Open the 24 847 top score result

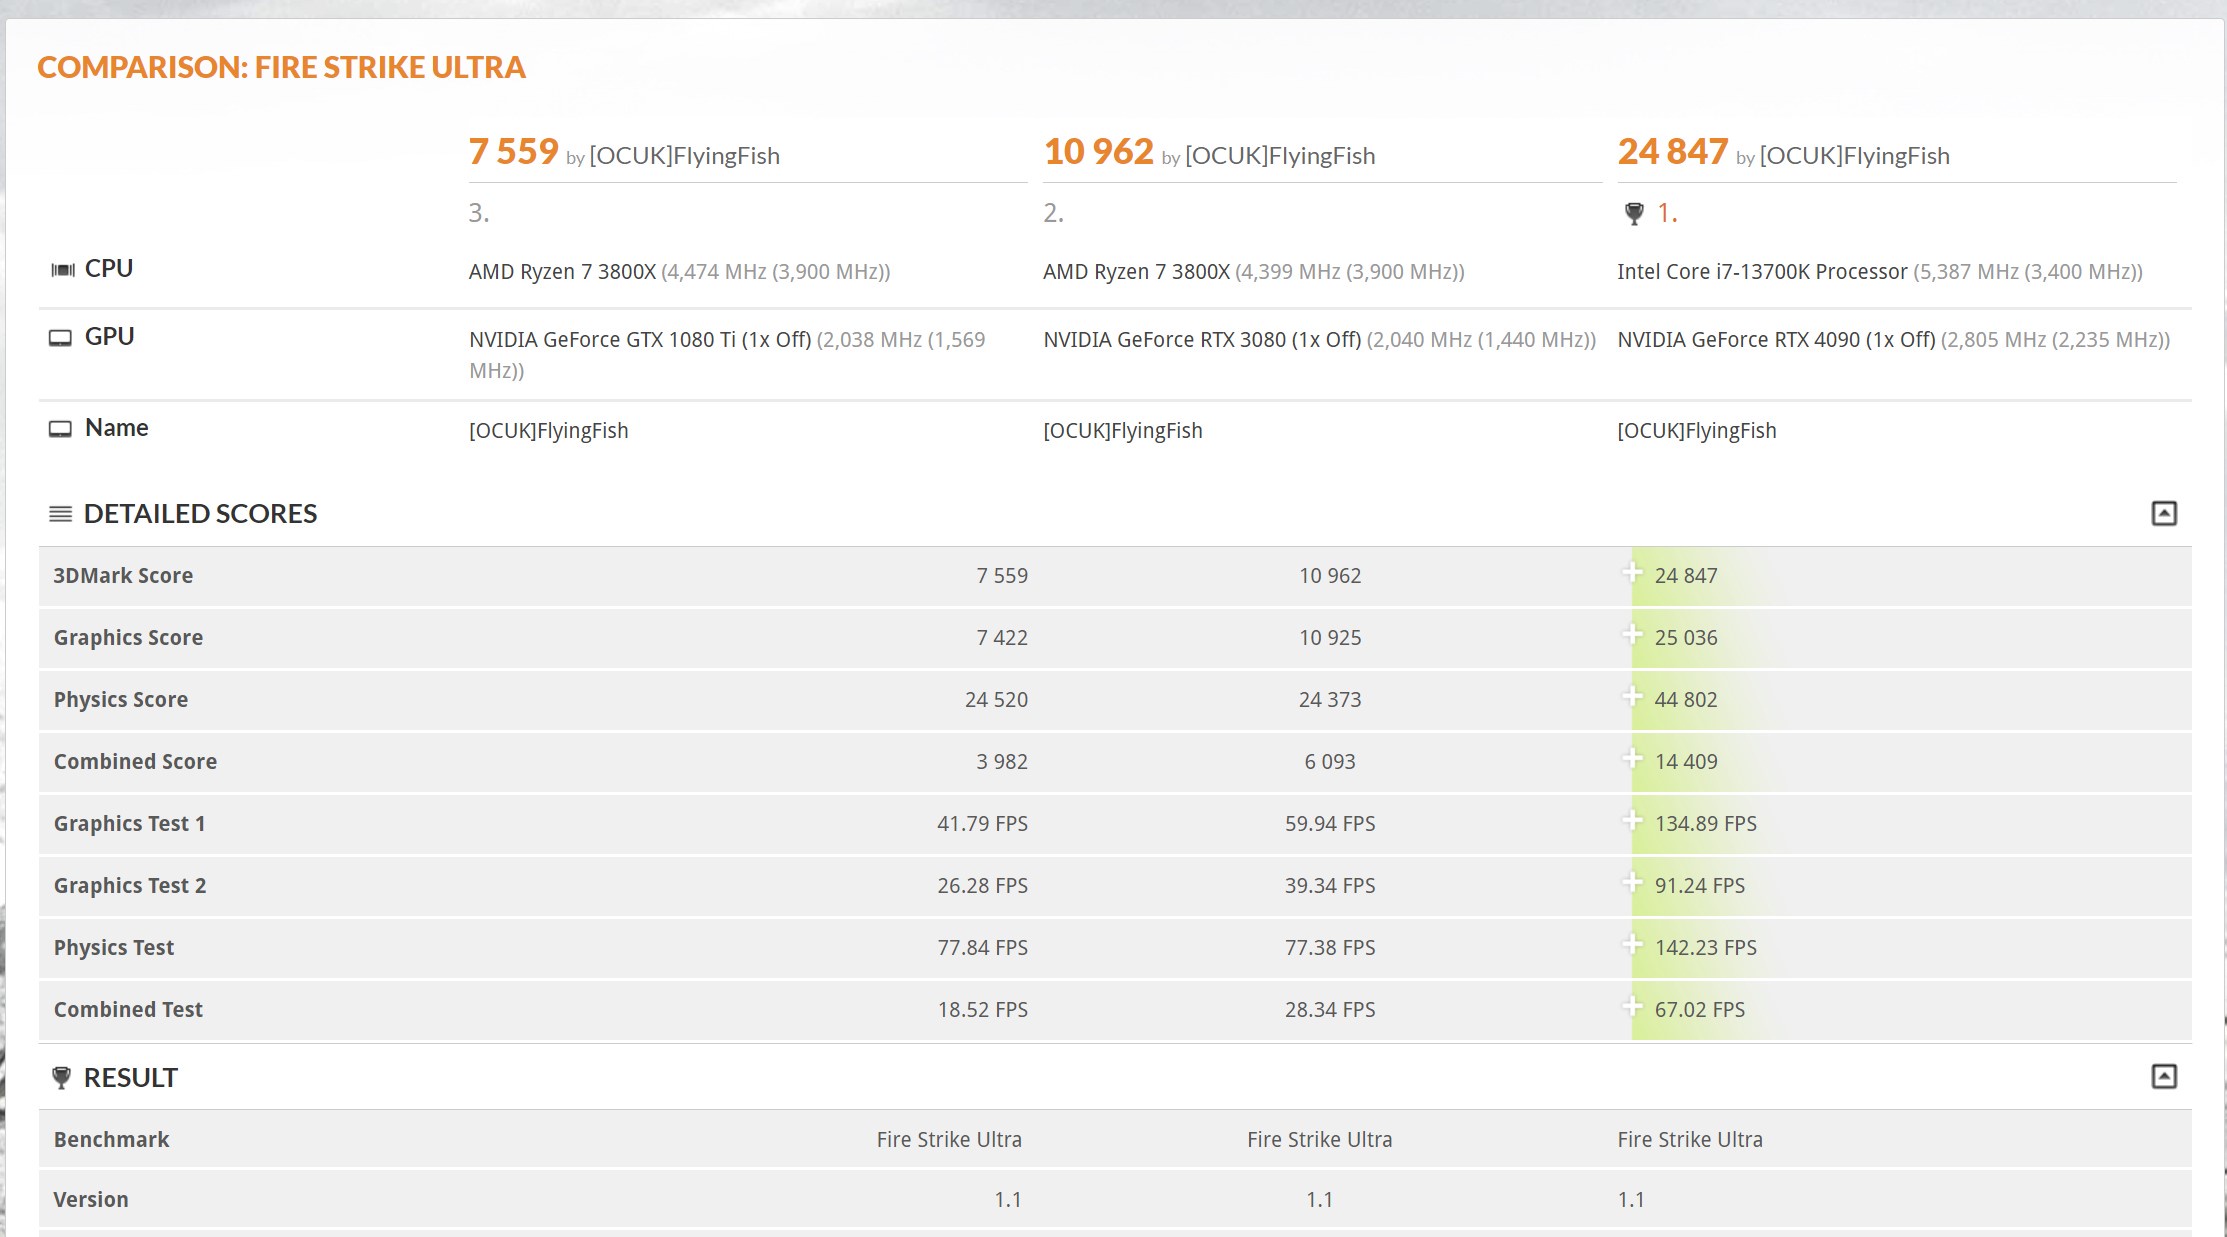(1672, 152)
